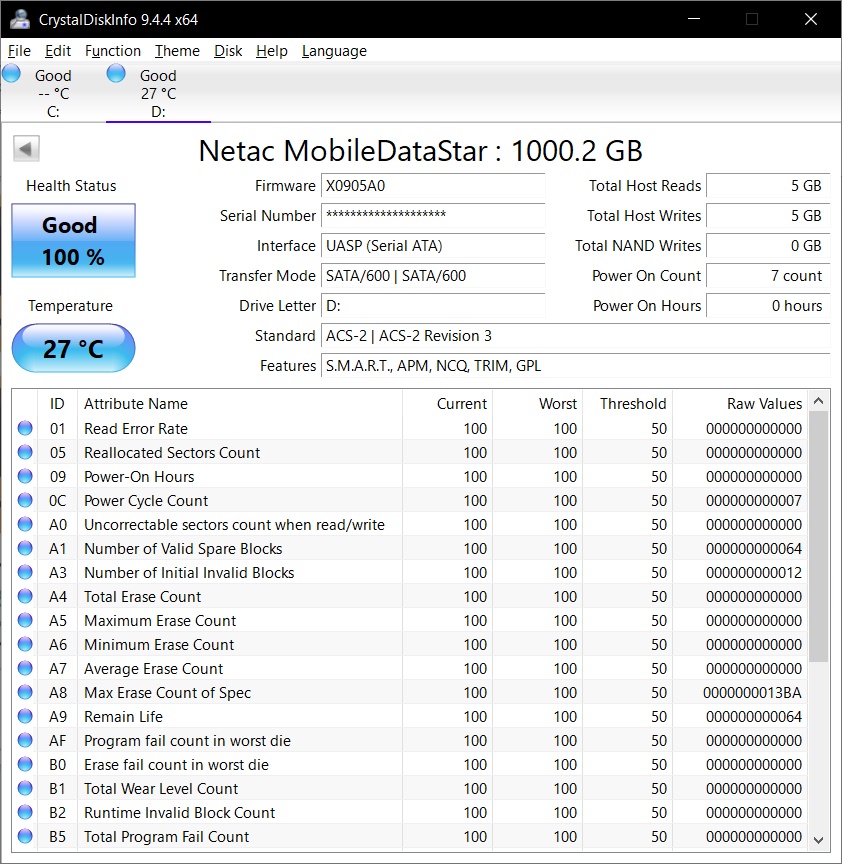Click the status orb for Read Error Rate
The height and width of the screenshot is (864, 842).
(25, 429)
